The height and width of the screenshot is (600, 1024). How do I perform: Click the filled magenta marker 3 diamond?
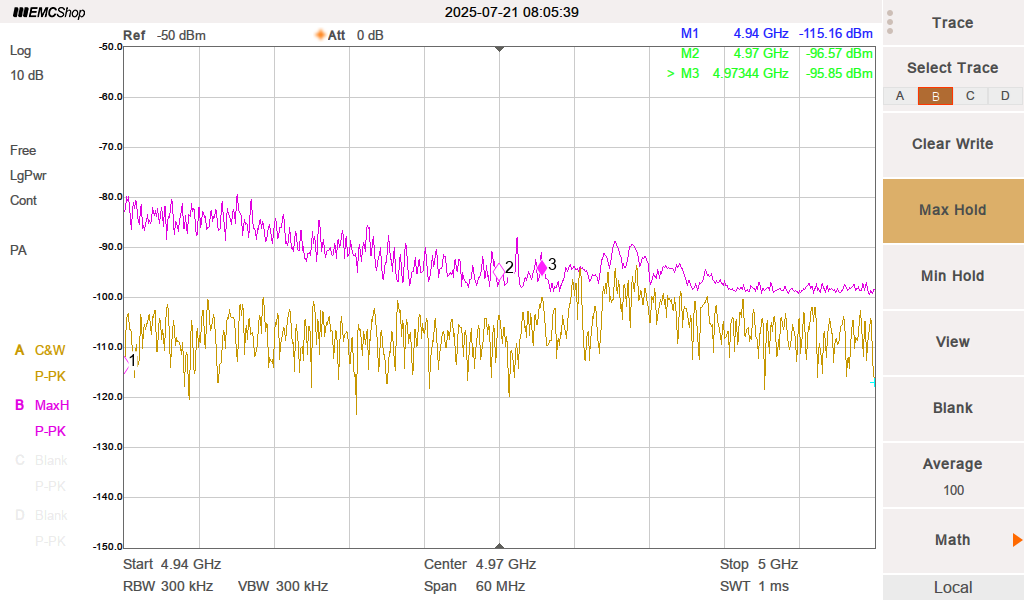(541, 267)
